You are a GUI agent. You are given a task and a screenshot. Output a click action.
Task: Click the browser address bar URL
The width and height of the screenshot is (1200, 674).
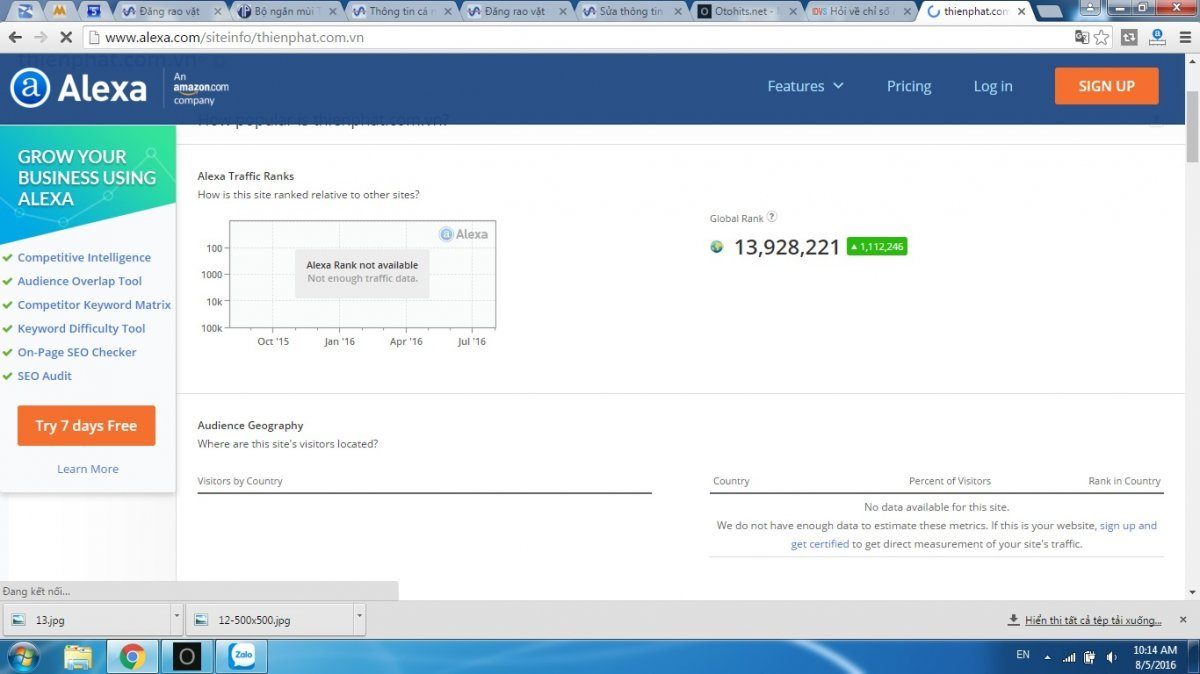coord(234,37)
